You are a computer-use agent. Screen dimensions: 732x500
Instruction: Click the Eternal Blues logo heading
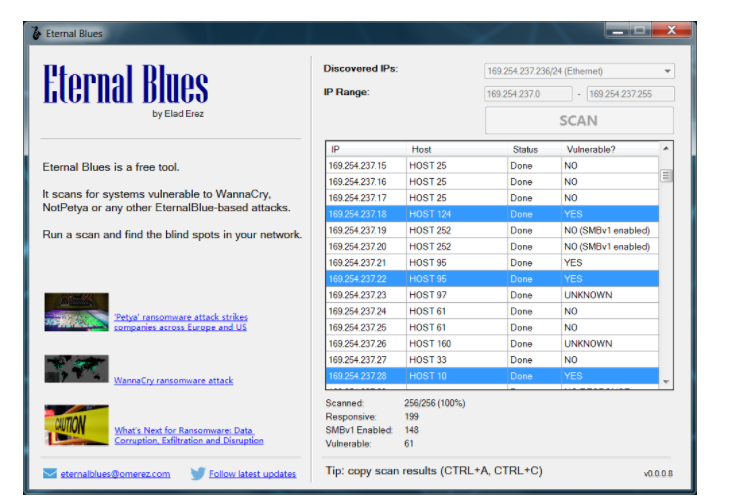click(x=126, y=84)
